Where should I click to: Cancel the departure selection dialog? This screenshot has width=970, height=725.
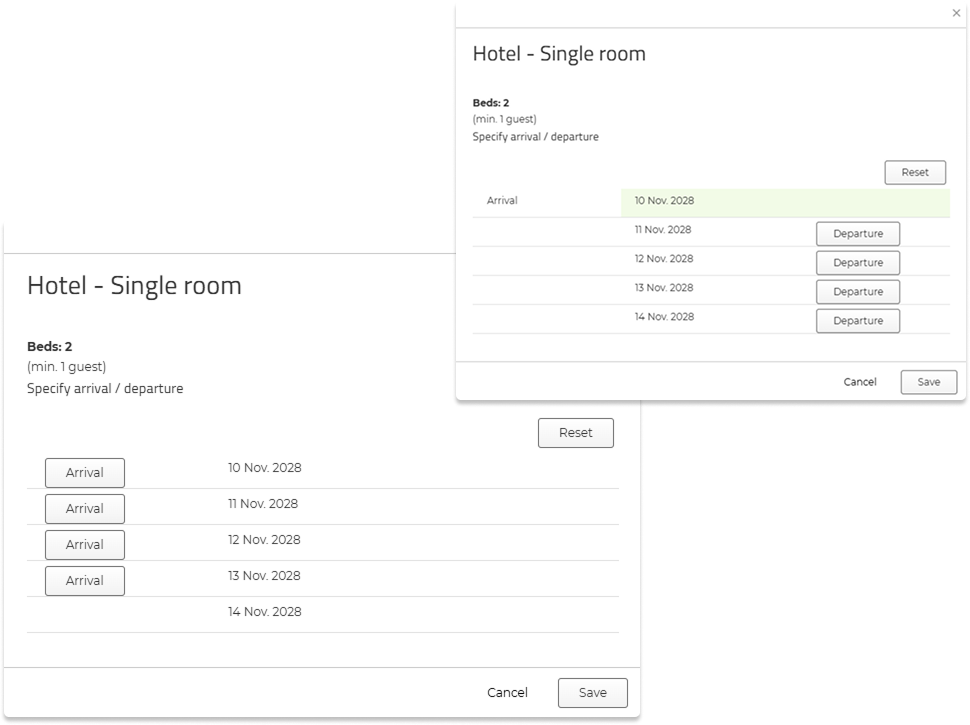point(860,382)
